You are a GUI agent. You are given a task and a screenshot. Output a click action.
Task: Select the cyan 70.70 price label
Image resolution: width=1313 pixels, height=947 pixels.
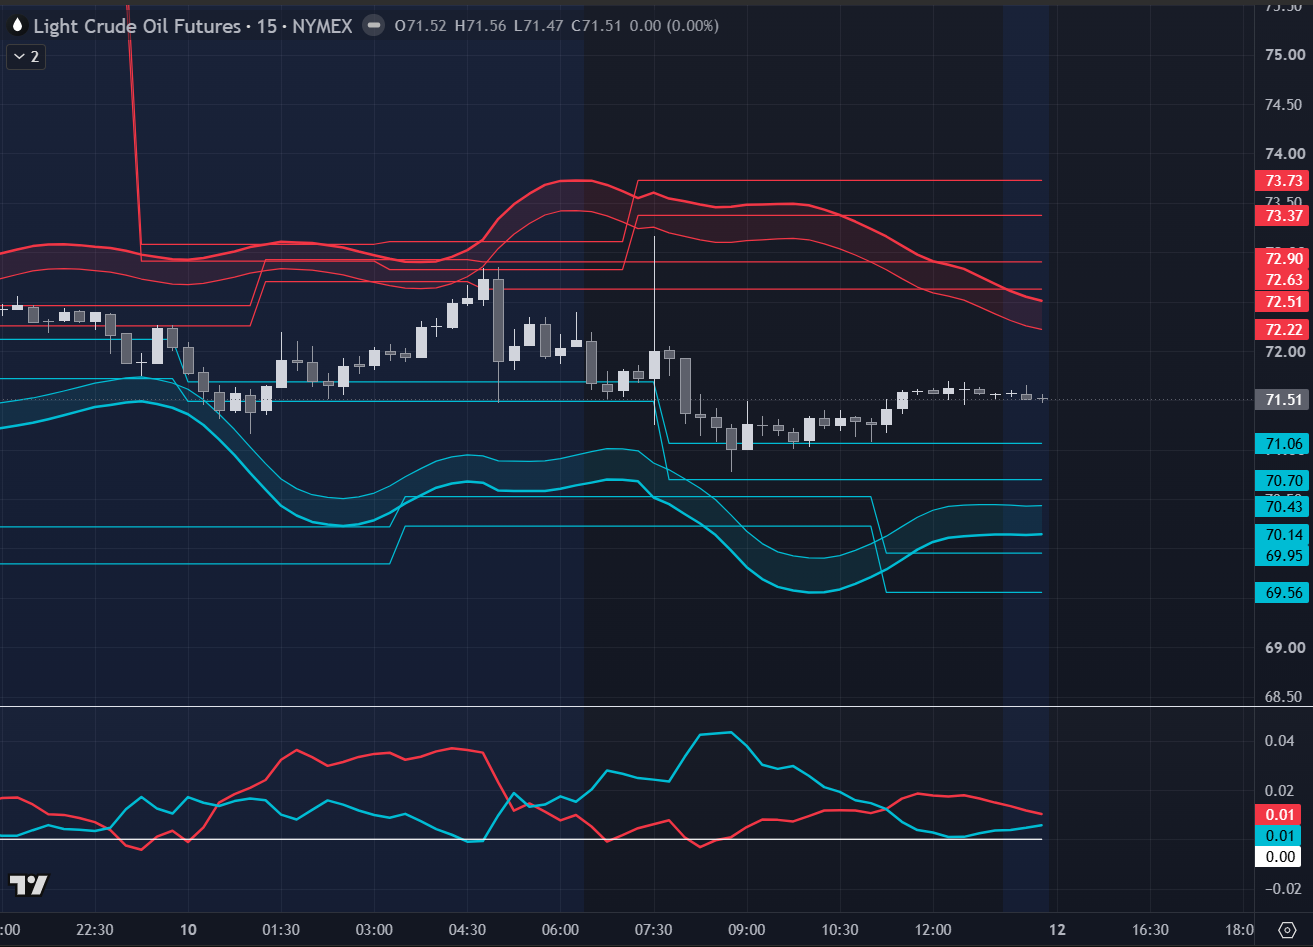click(1283, 481)
